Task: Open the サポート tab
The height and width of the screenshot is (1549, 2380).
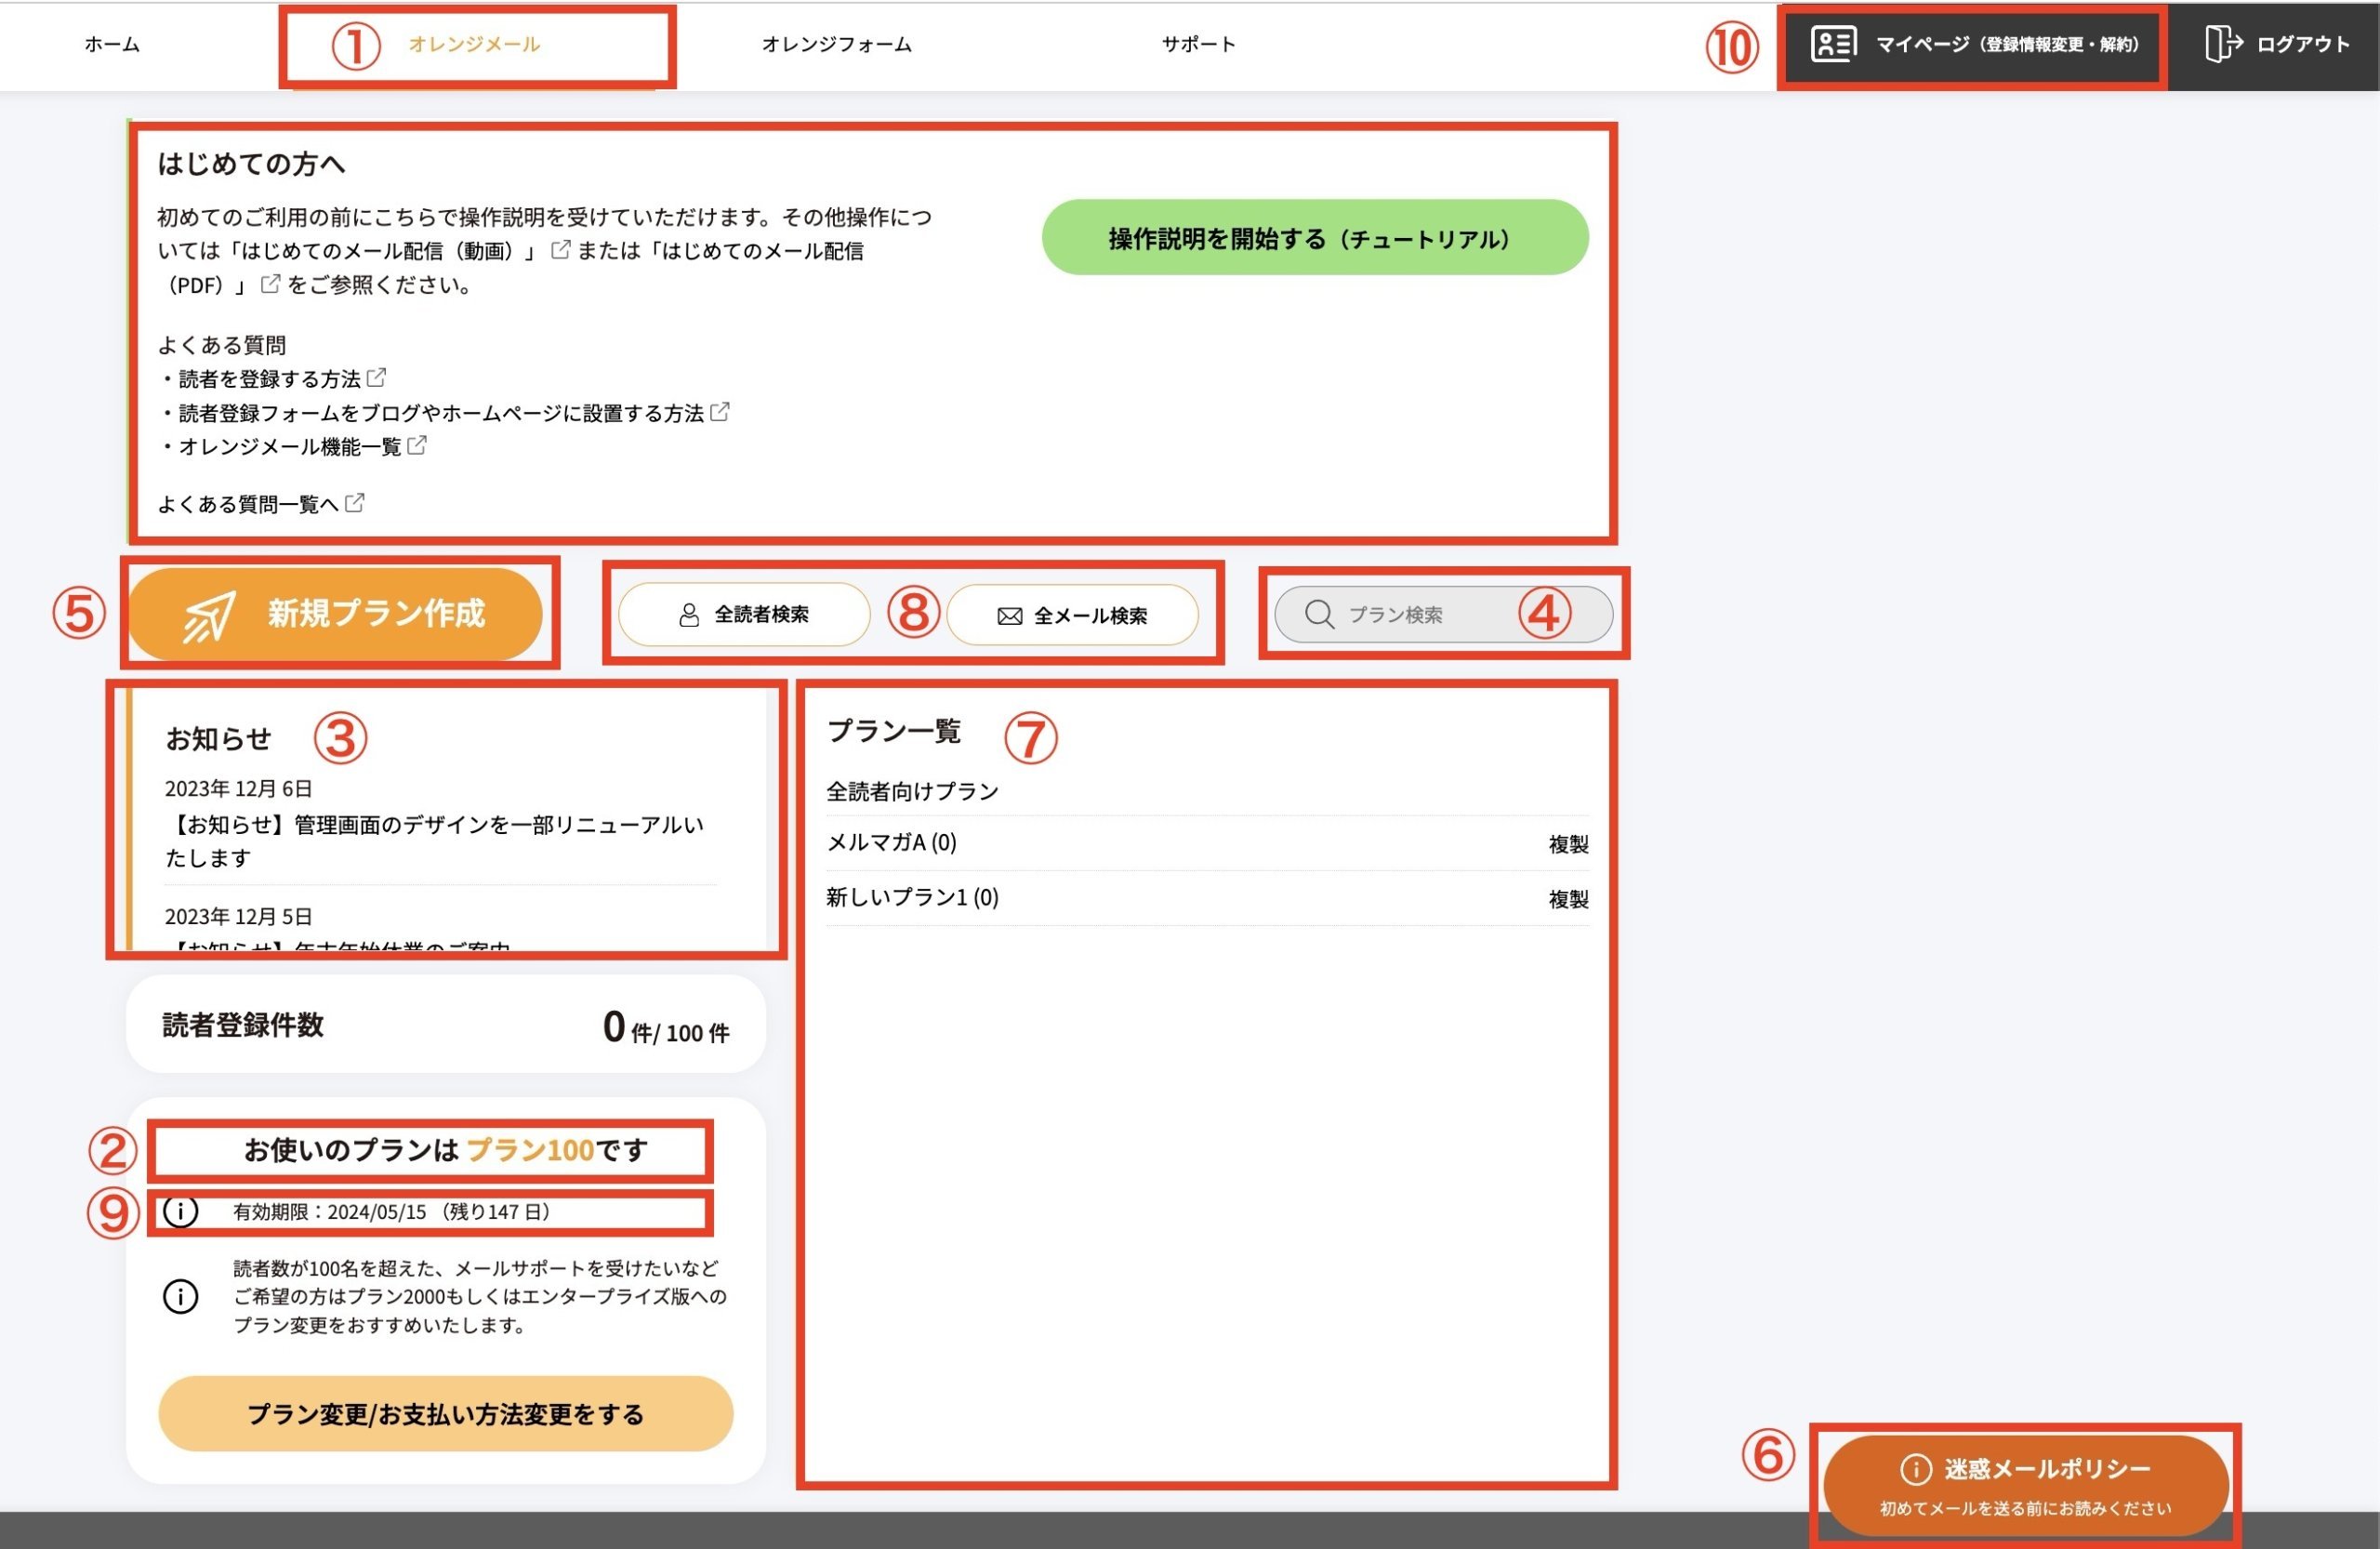Action: pyautogui.click(x=1198, y=44)
